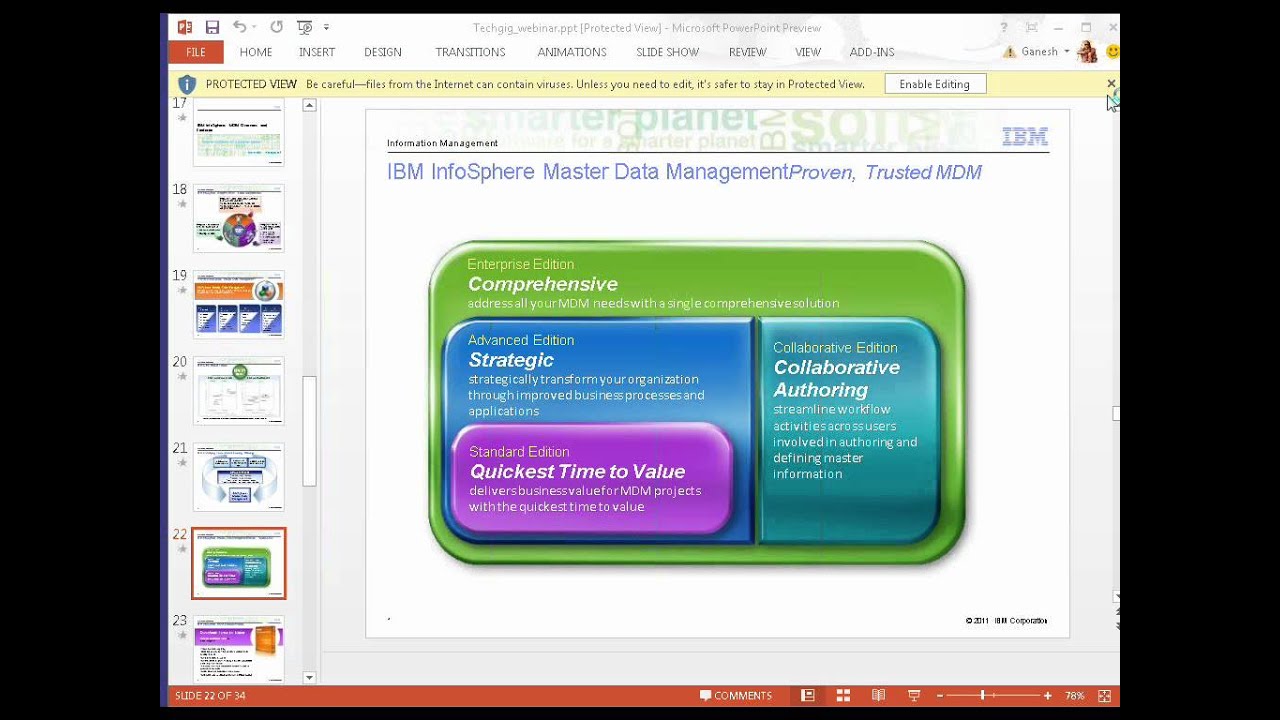
Task: Click the 'Information Management' header text
Action: 442,143
